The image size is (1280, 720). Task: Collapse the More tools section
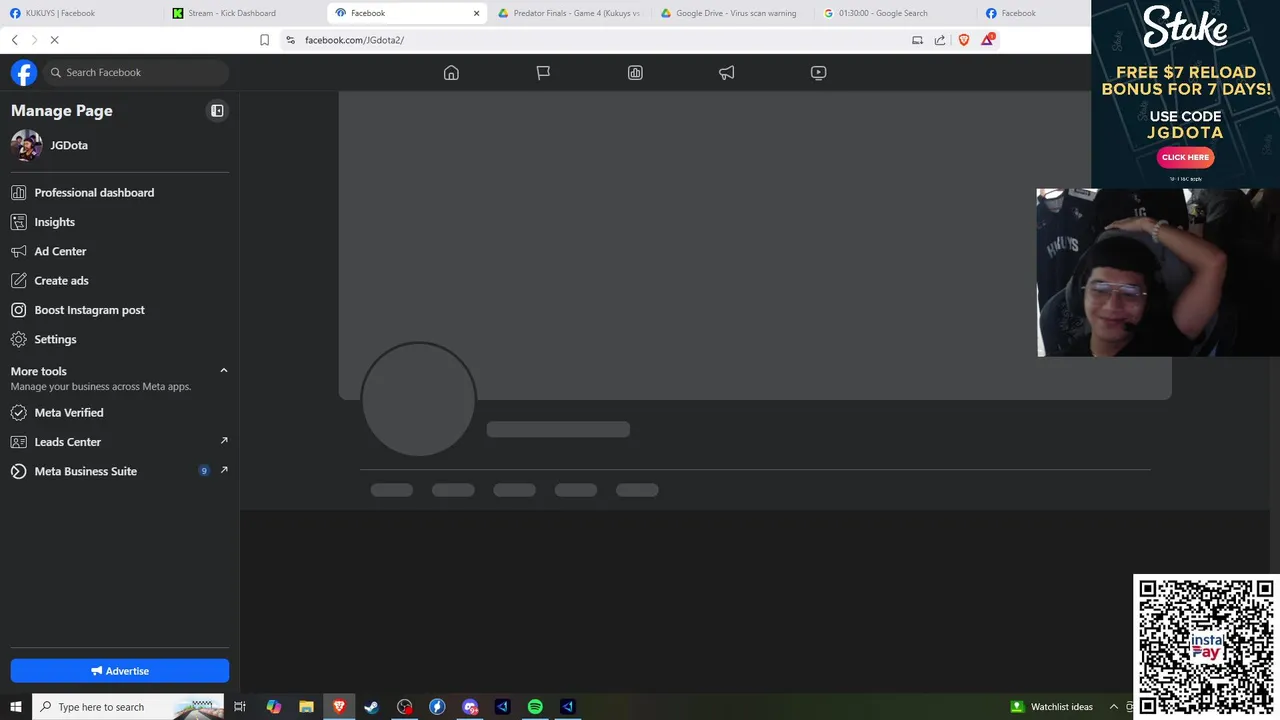224,371
